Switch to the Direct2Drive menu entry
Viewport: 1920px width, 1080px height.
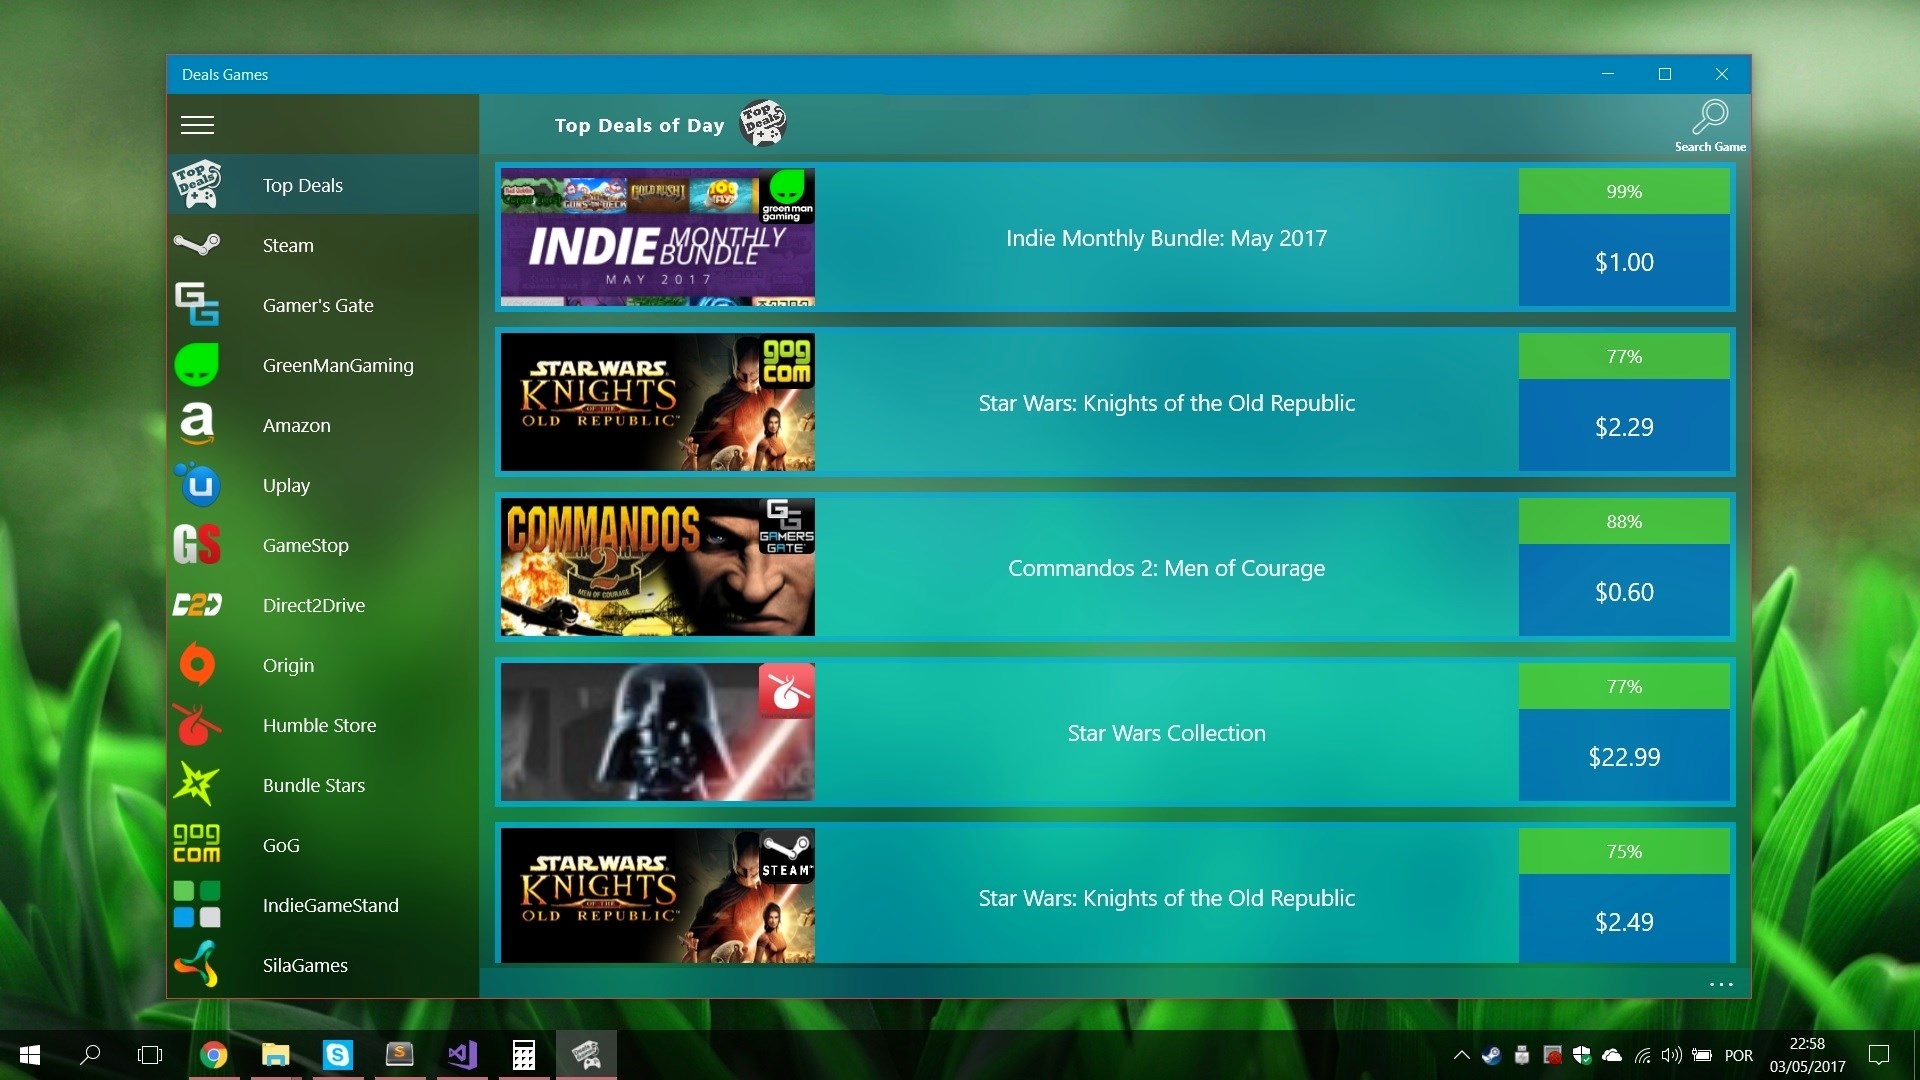[313, 605]
